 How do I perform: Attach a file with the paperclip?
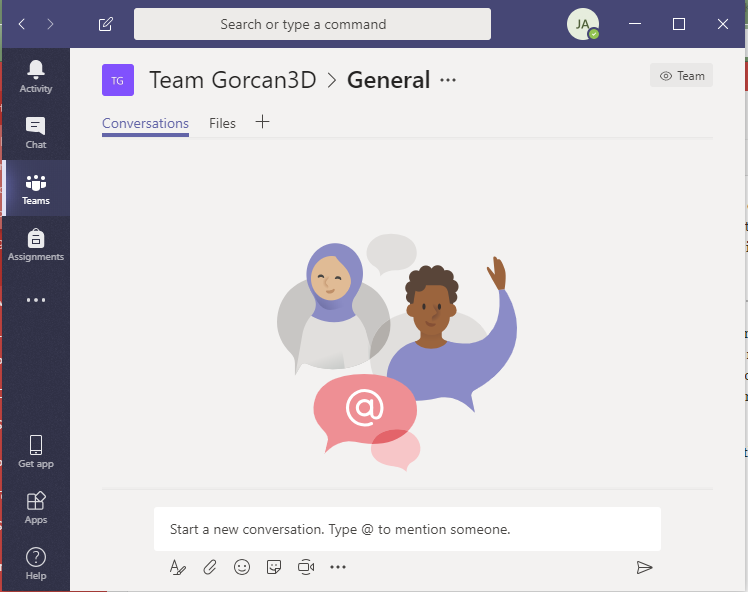click(x=210, y=567)
